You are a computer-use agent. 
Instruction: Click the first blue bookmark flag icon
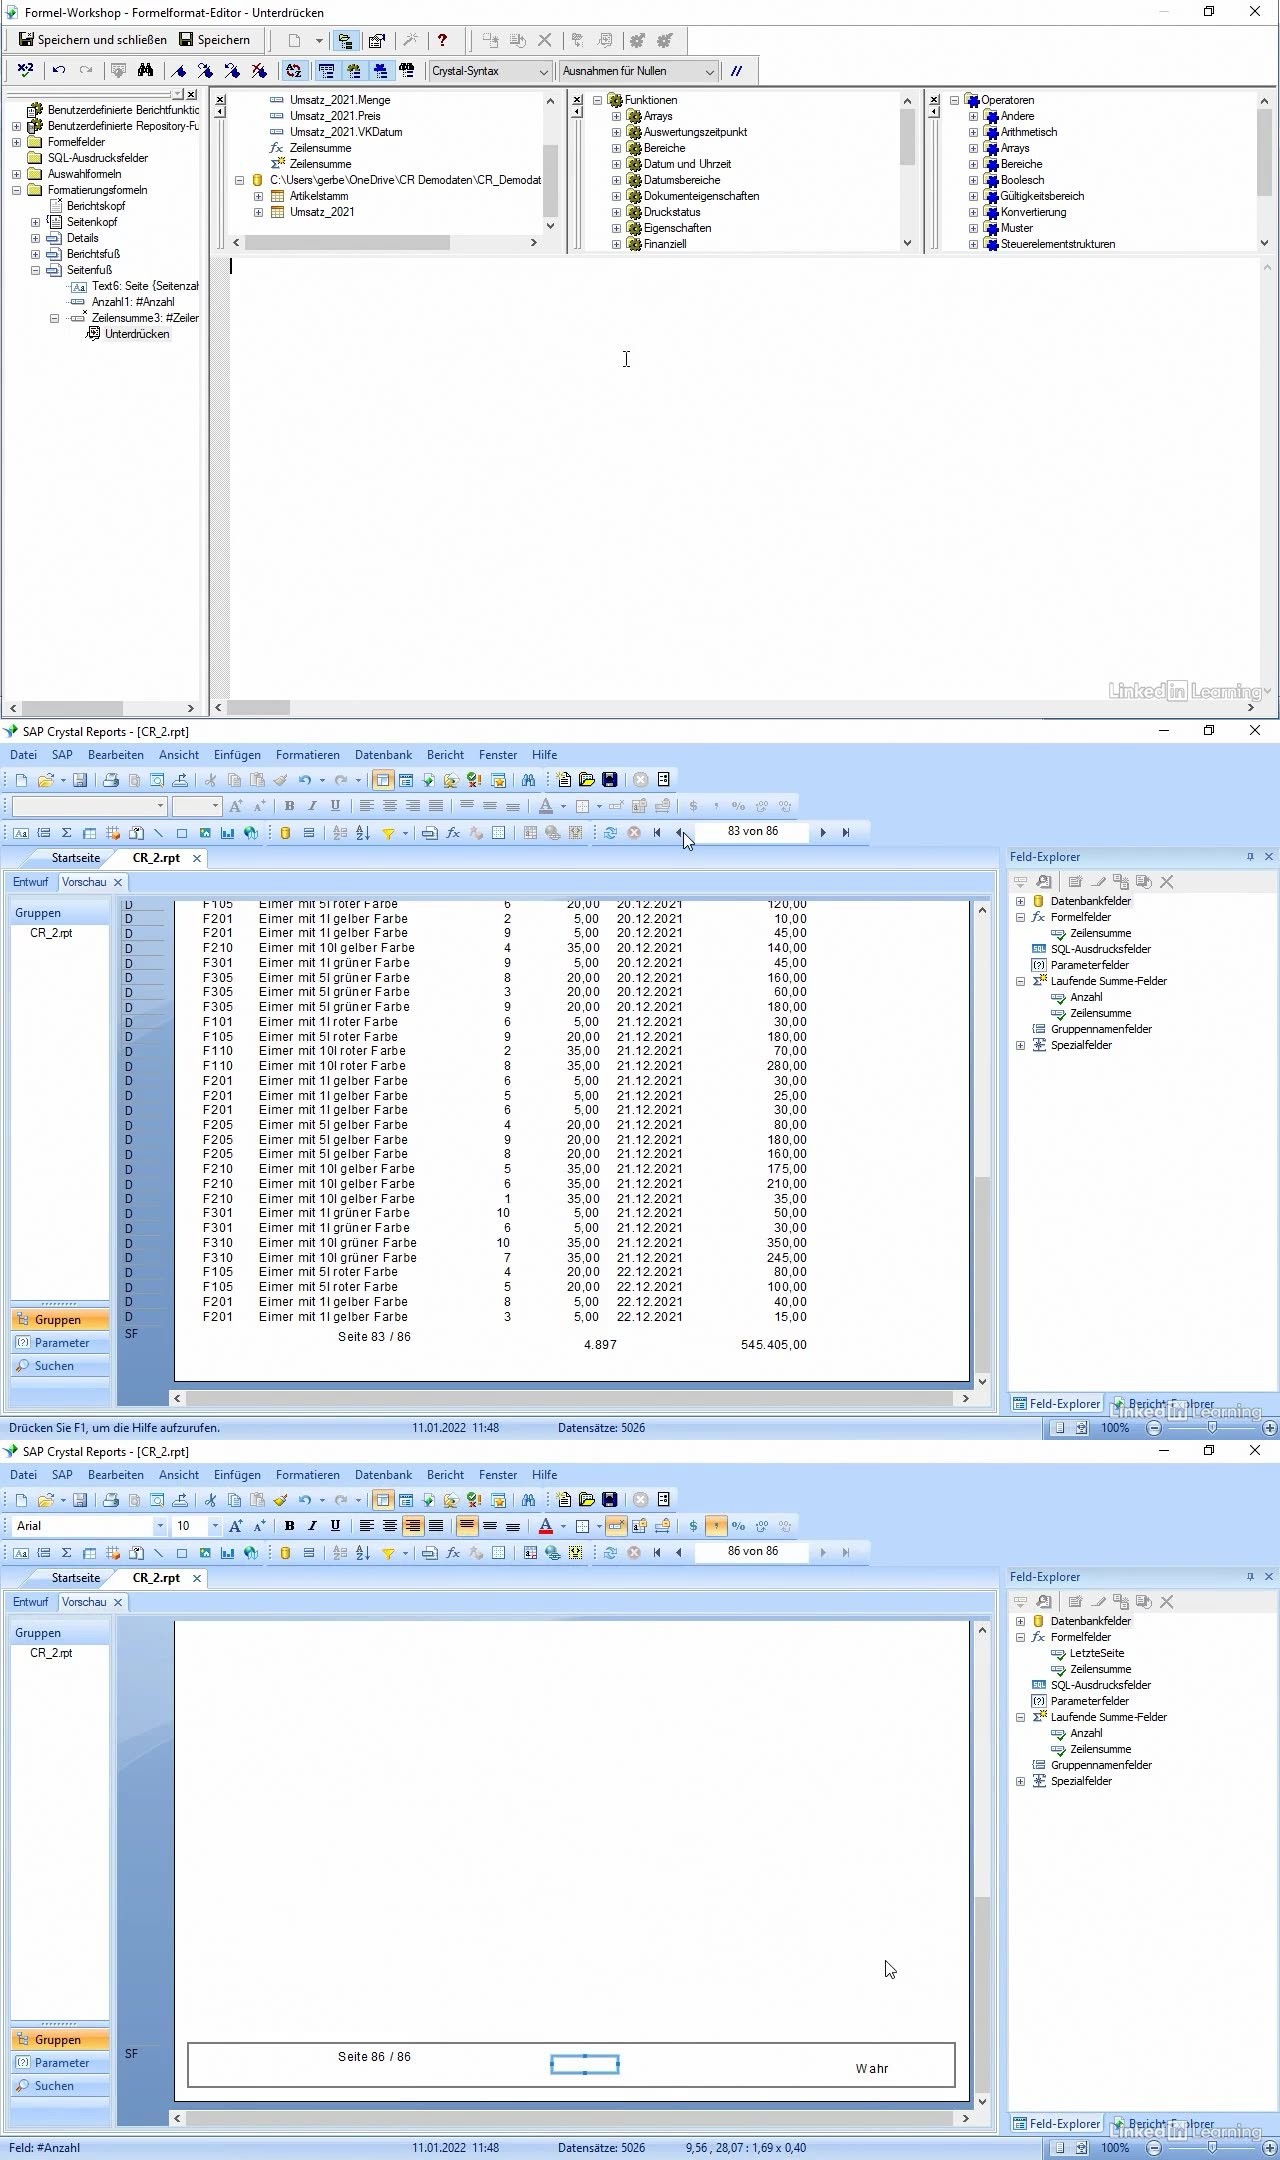click(x=180, y=70)
